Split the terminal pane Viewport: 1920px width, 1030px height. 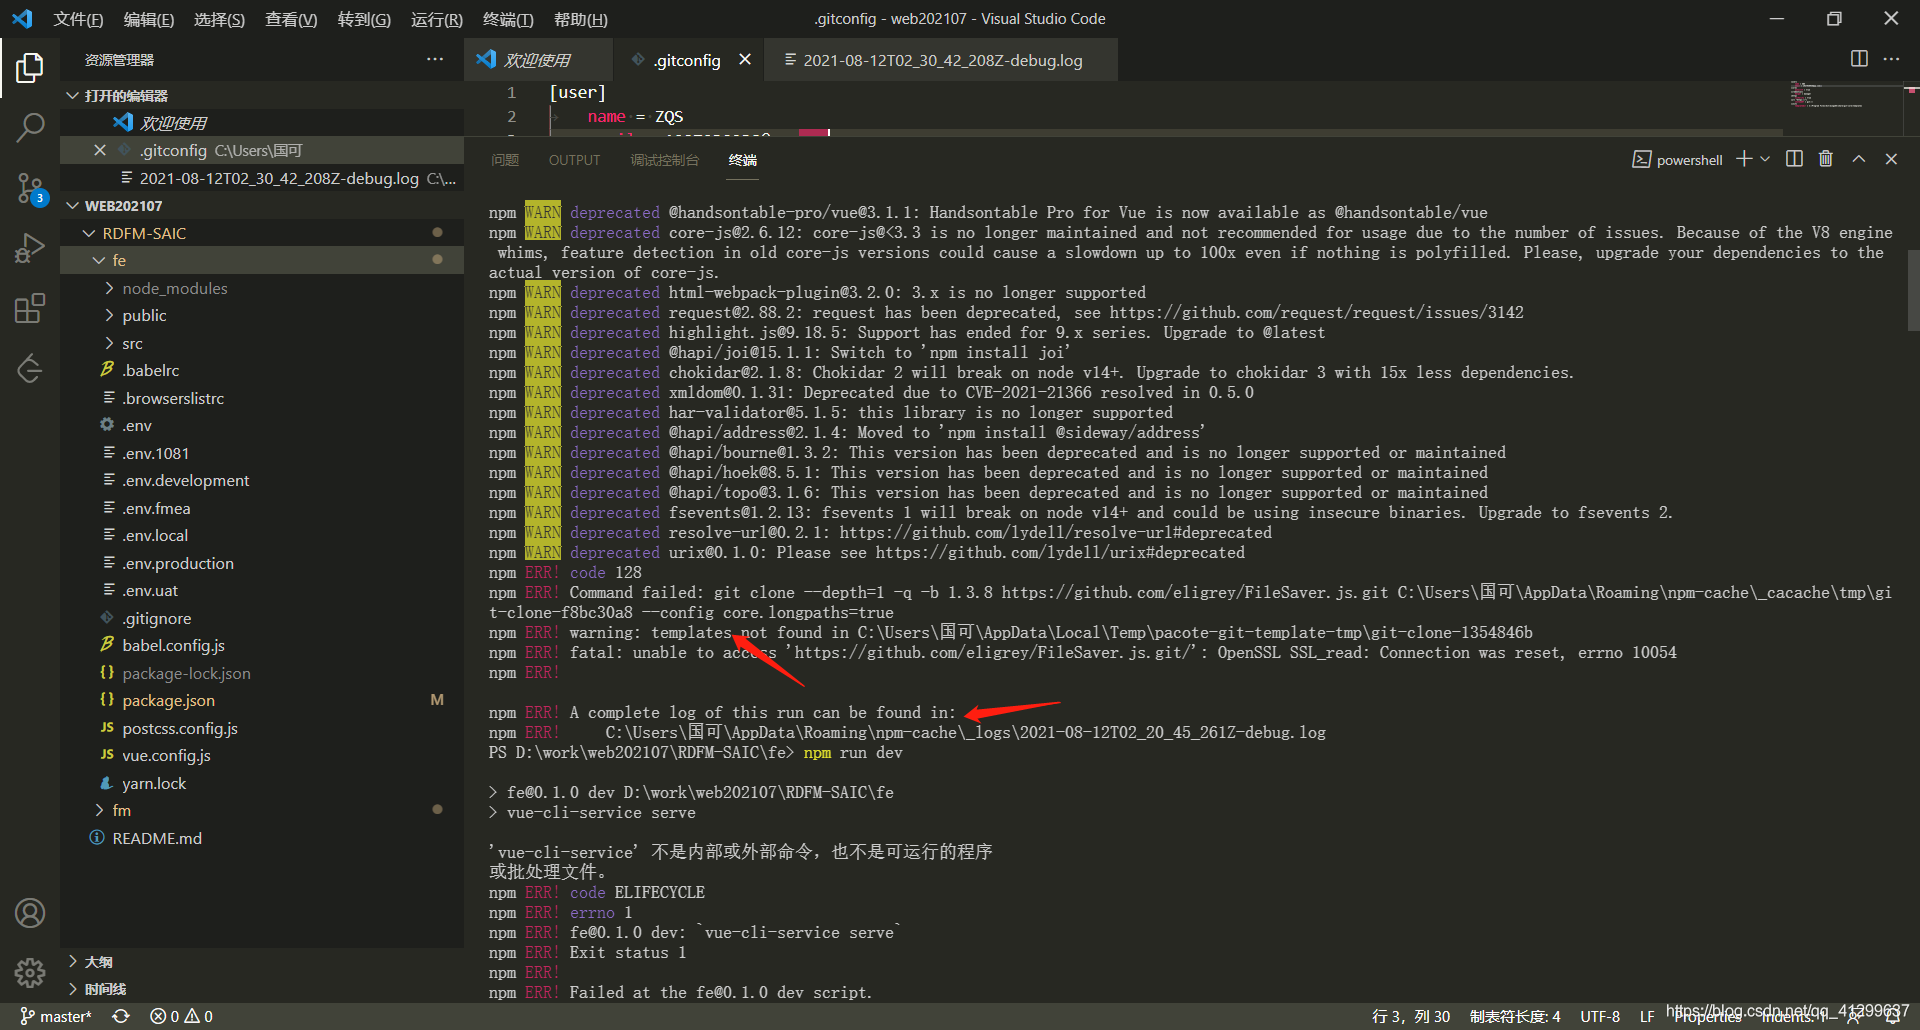click(x=1794, y=159)
